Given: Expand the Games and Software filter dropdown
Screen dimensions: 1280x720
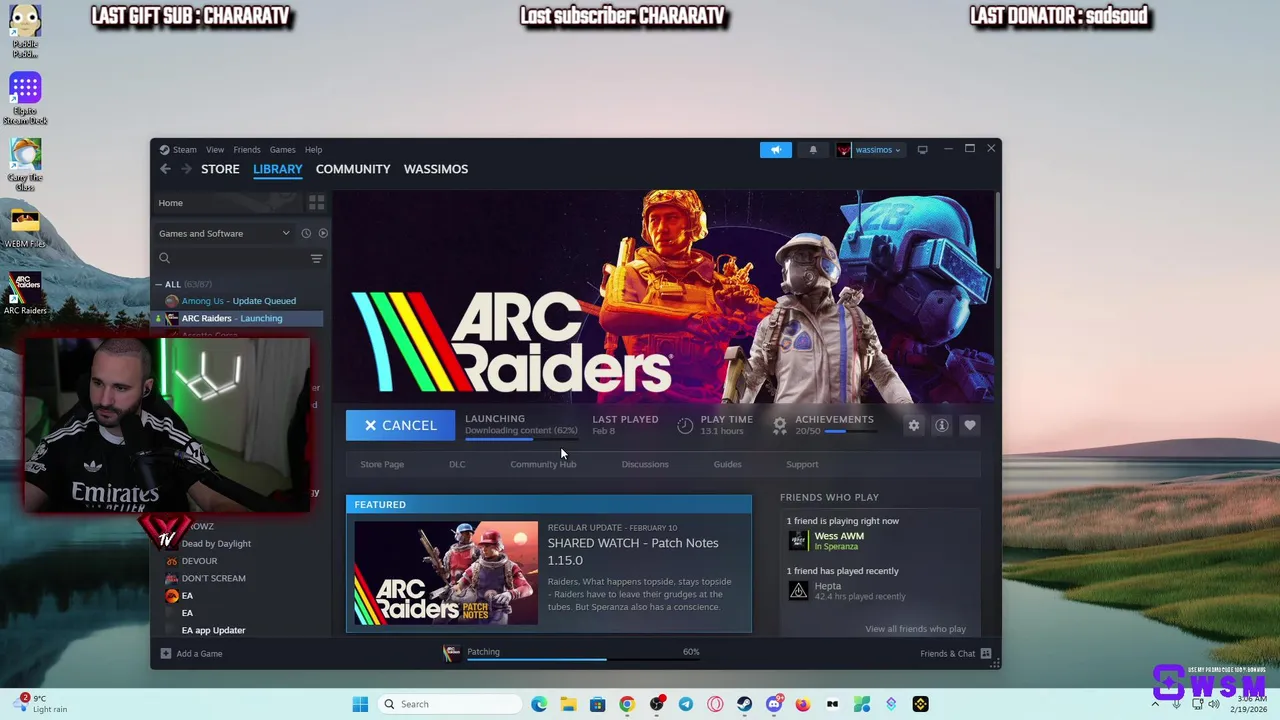Looking at the screenshot, I should 224,233.
